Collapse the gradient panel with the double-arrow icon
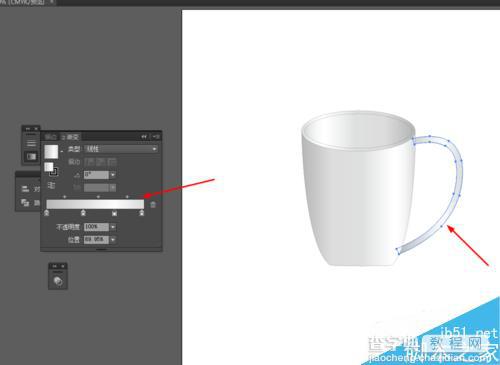This screenshot has width=500, height=365. pyautogui.click(x=144, y=137)
